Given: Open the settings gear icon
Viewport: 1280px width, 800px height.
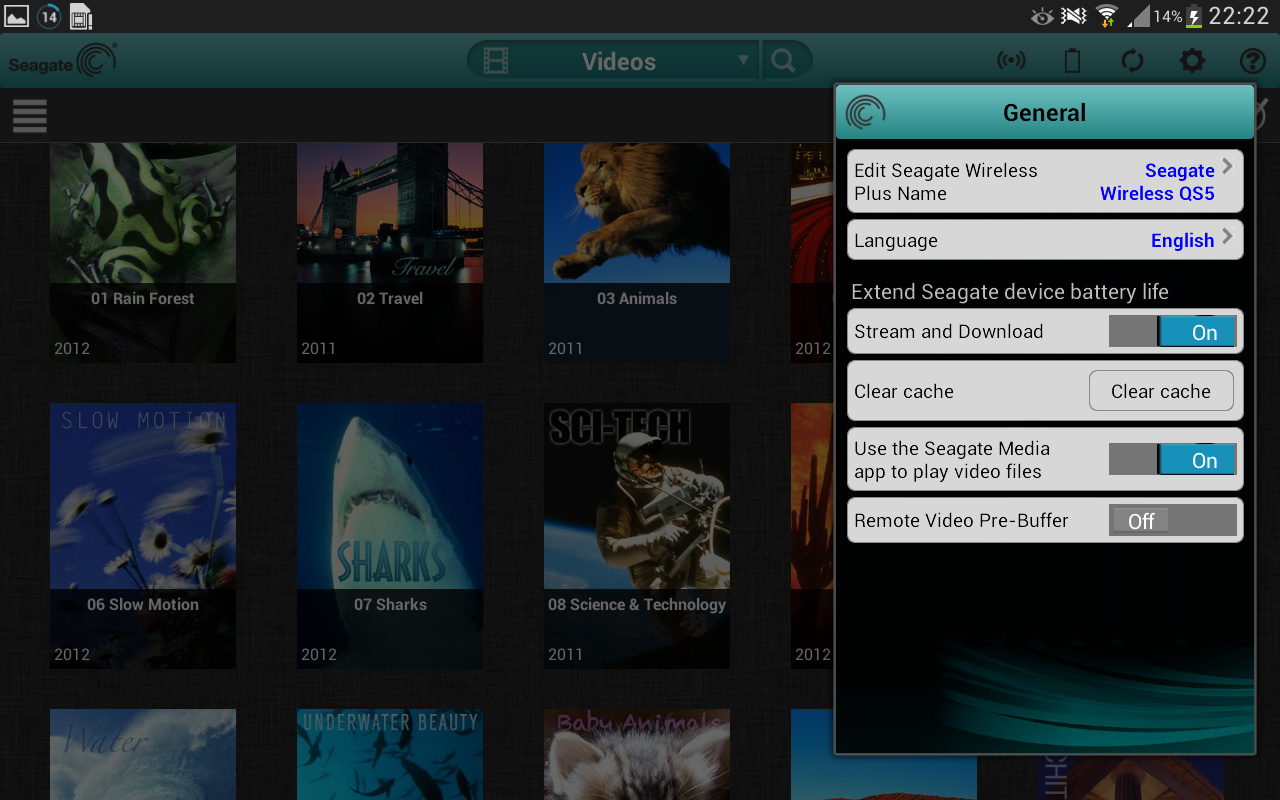Looking at the screenshot, I should [1192, 61].
